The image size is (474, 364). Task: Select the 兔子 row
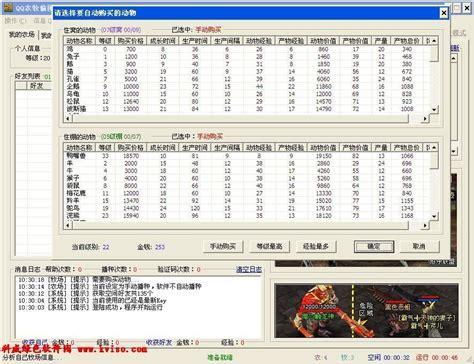click(x=246, y=57)
